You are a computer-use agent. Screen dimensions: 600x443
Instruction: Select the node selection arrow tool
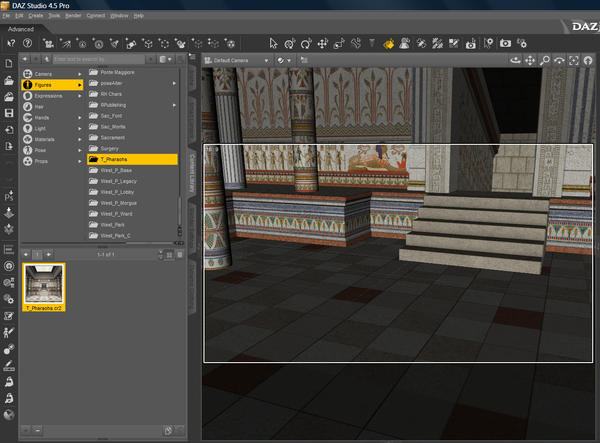(274, 43)
